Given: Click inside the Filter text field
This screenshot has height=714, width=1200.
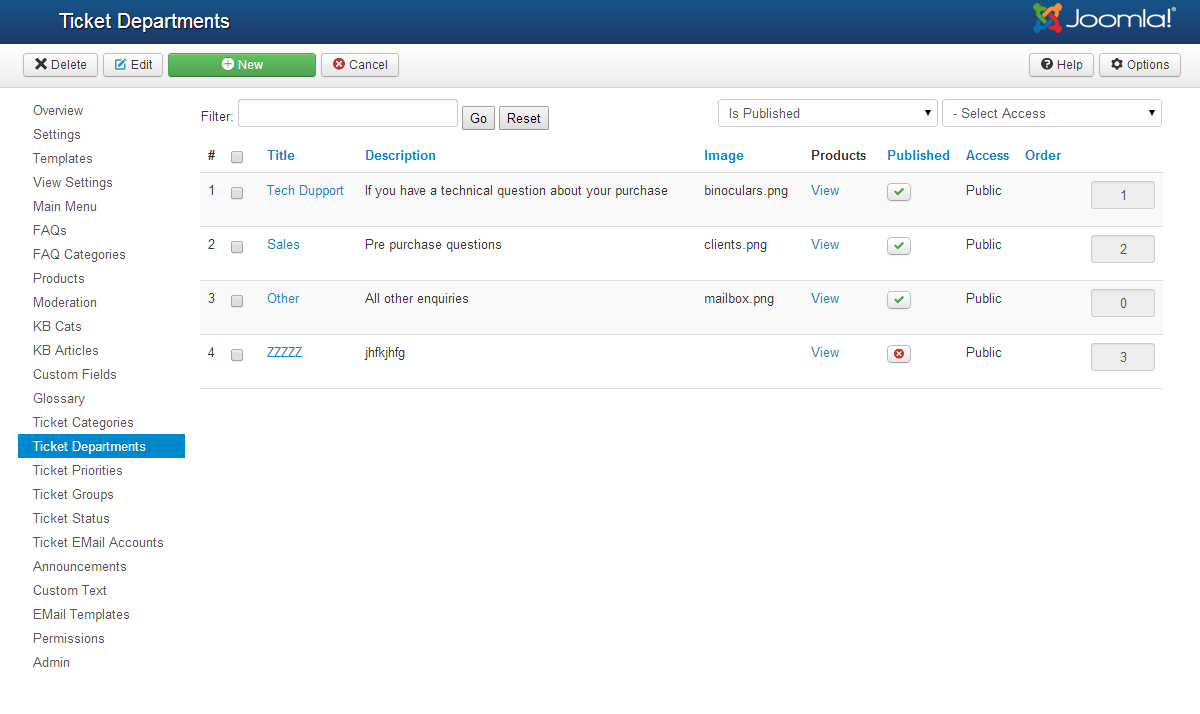Looking at the screenshot, I should [x=347, y=114].
